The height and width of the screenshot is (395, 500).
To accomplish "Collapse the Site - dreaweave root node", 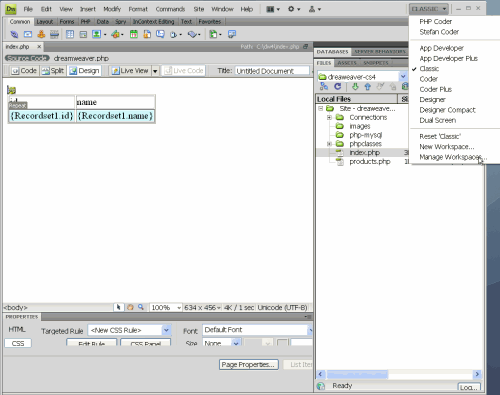I will point(320,108).
